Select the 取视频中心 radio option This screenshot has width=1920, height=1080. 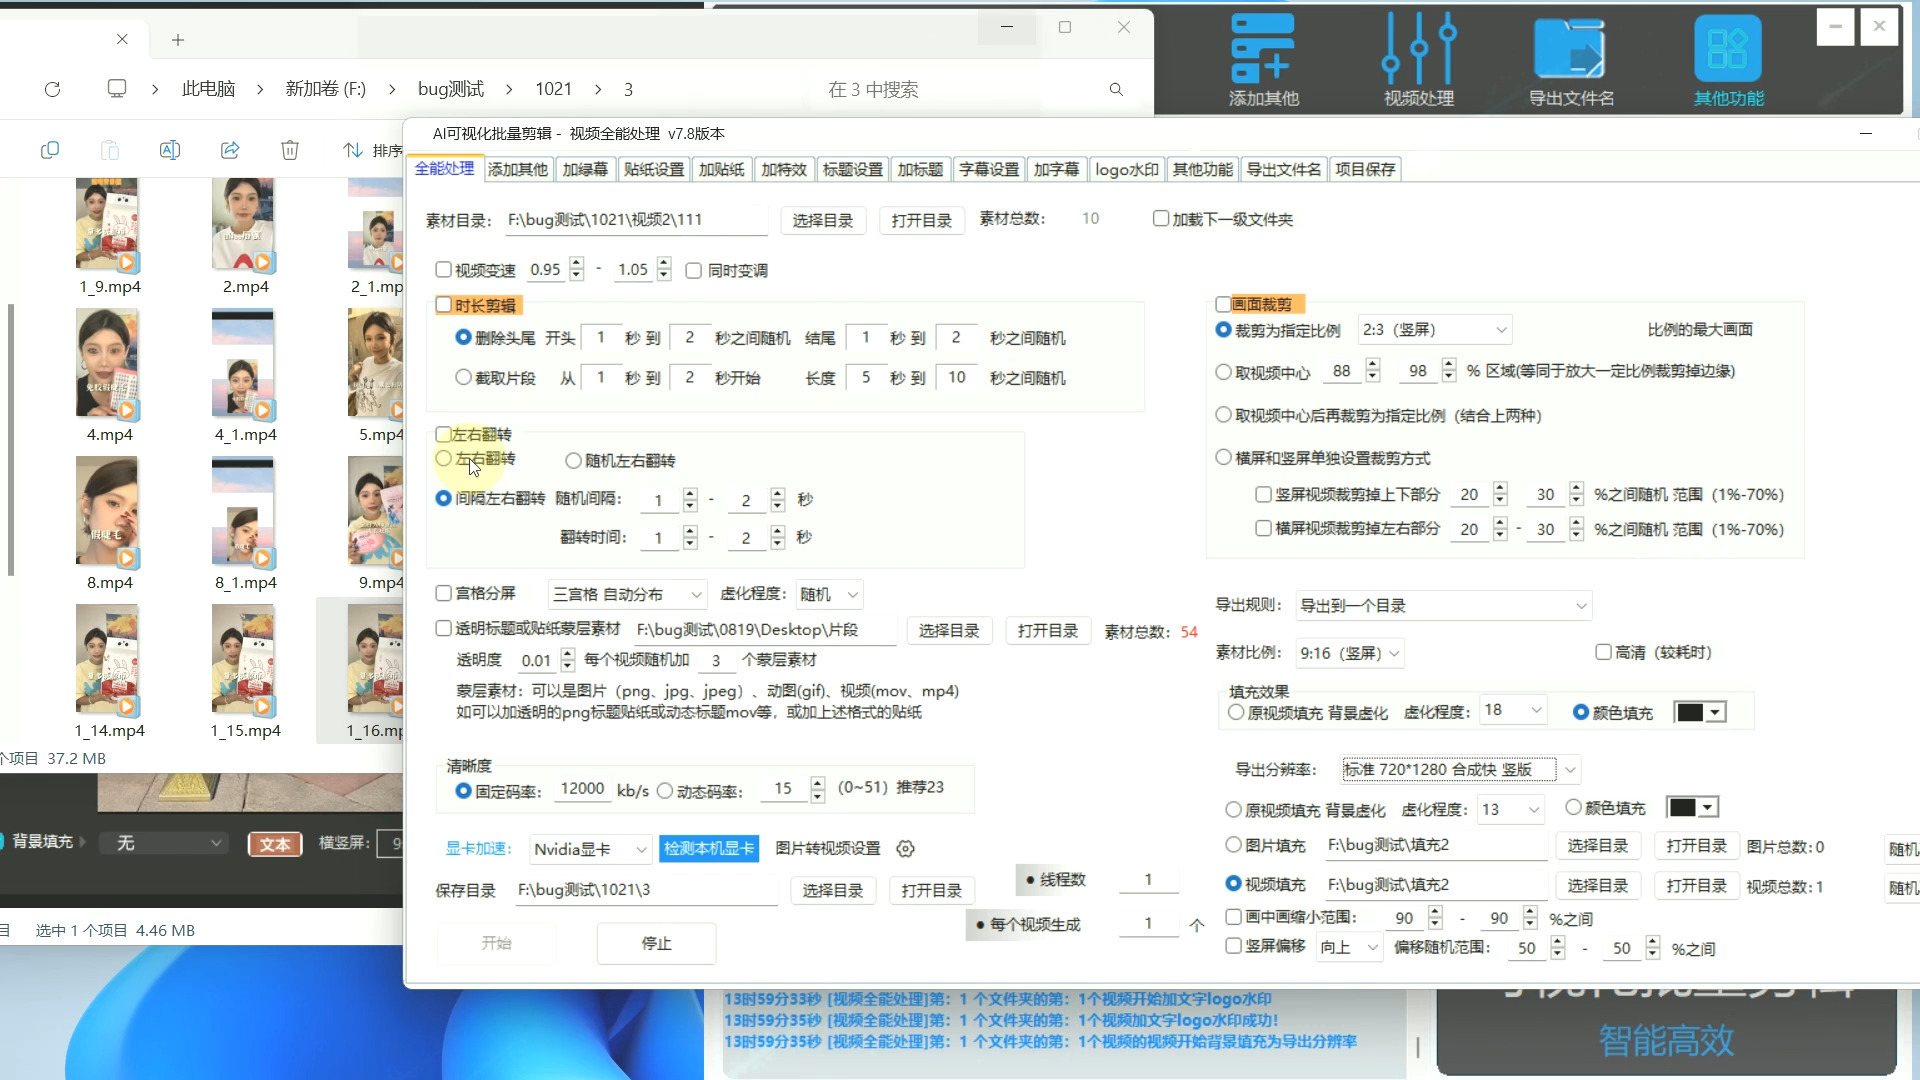[x=1223, y=371]
